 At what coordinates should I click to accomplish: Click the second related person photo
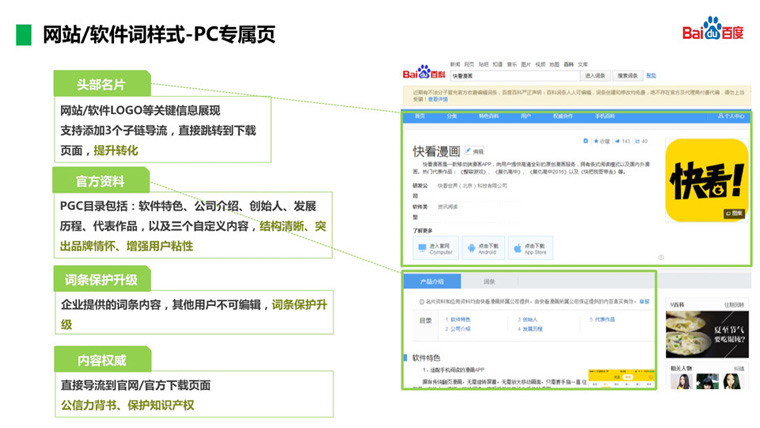[x=707, y=381]
